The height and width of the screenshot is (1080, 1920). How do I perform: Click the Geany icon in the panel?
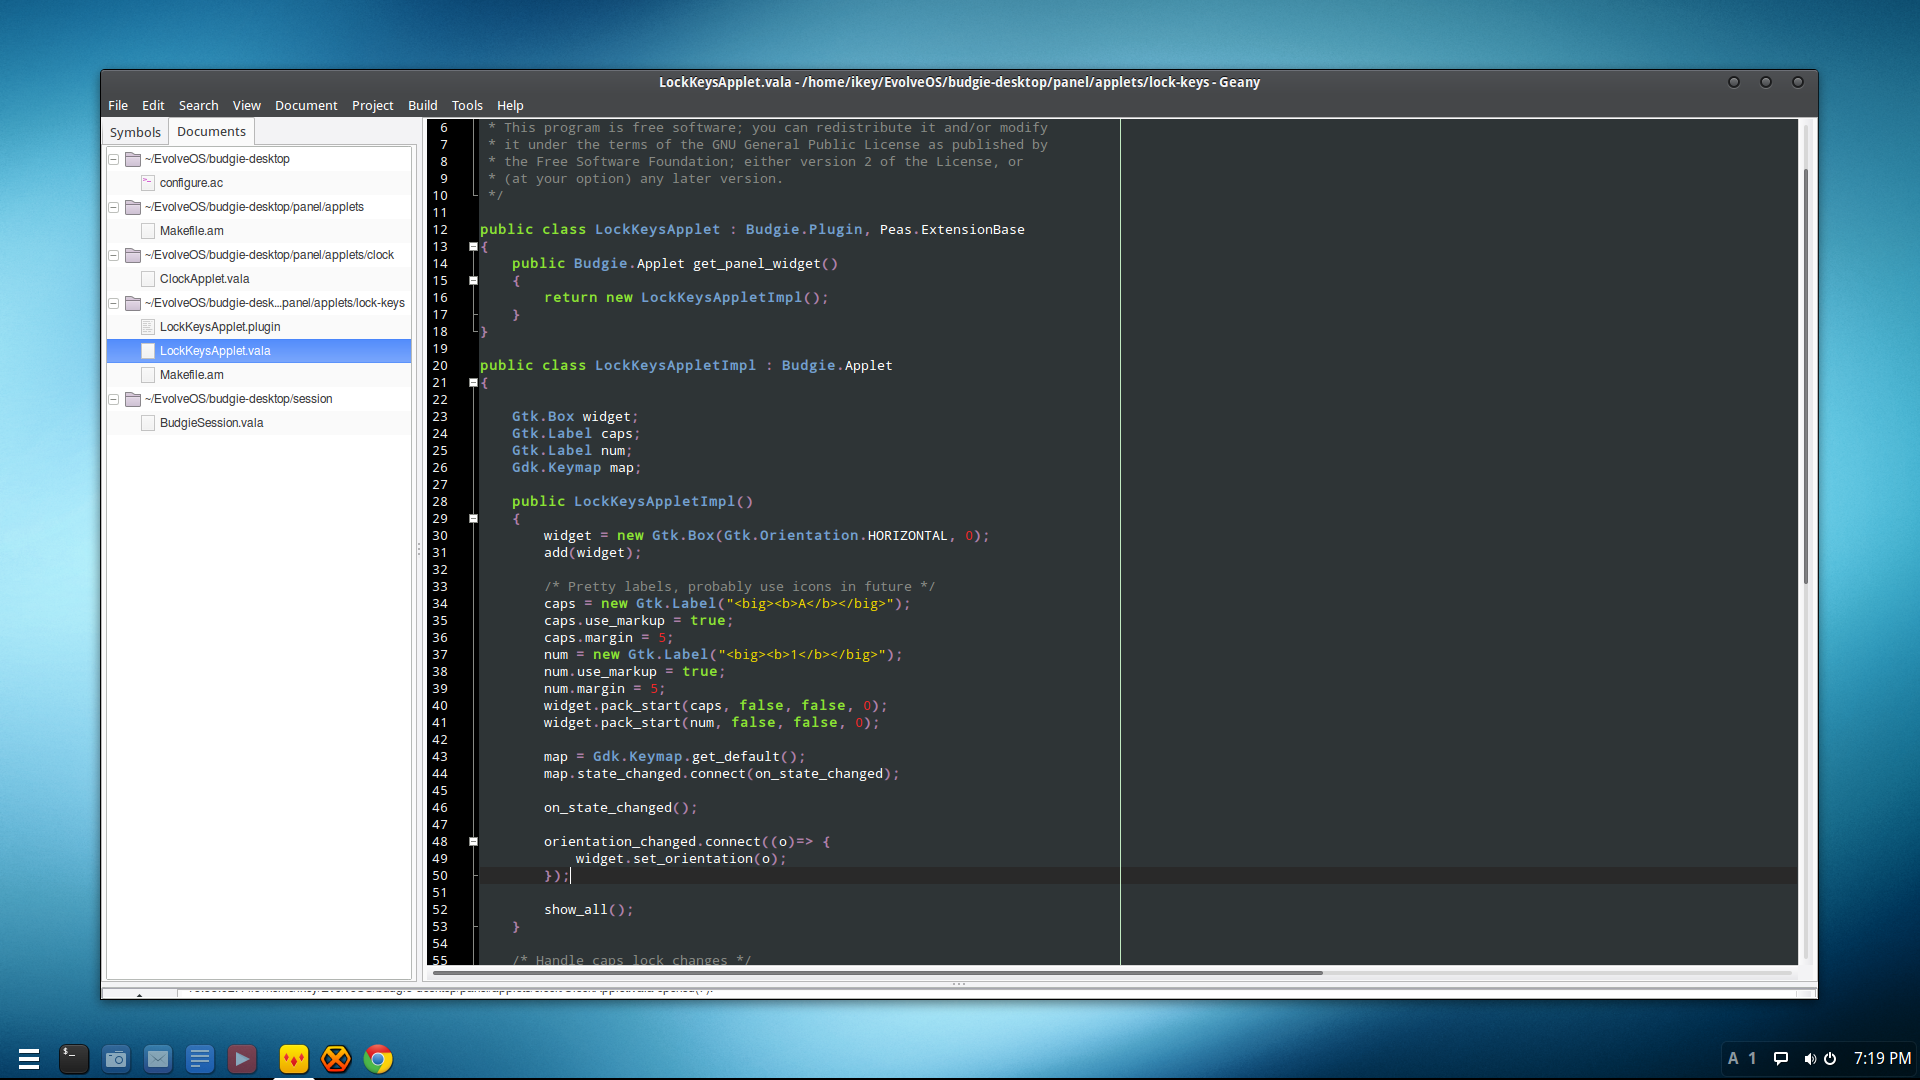(294, 1059)
